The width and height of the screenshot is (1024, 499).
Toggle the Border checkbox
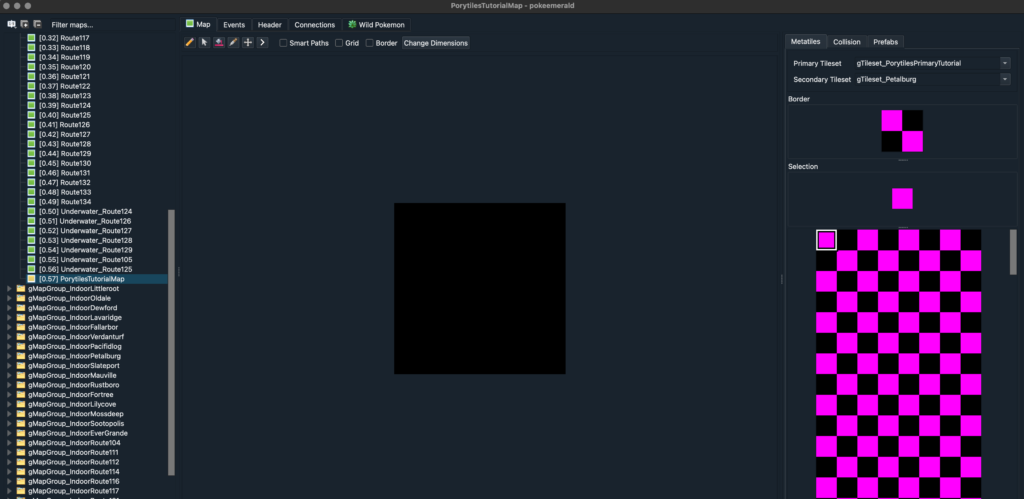(x=370, y=43)
